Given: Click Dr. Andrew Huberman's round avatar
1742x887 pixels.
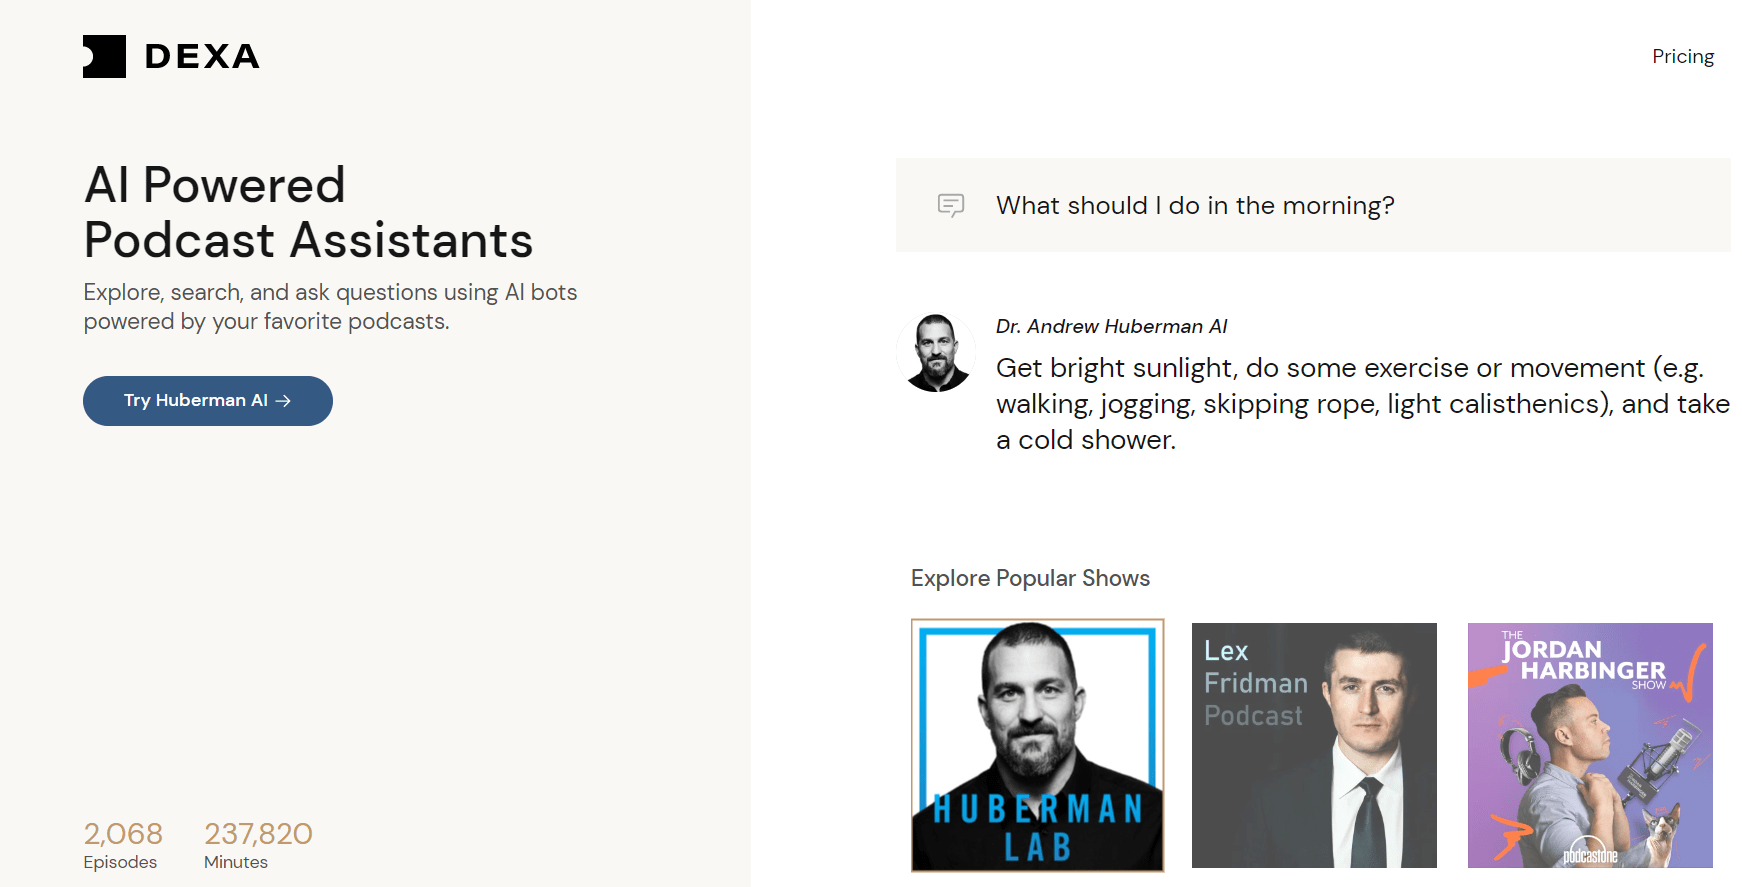Looking at the screenshot, I should (x=936, y=352).
